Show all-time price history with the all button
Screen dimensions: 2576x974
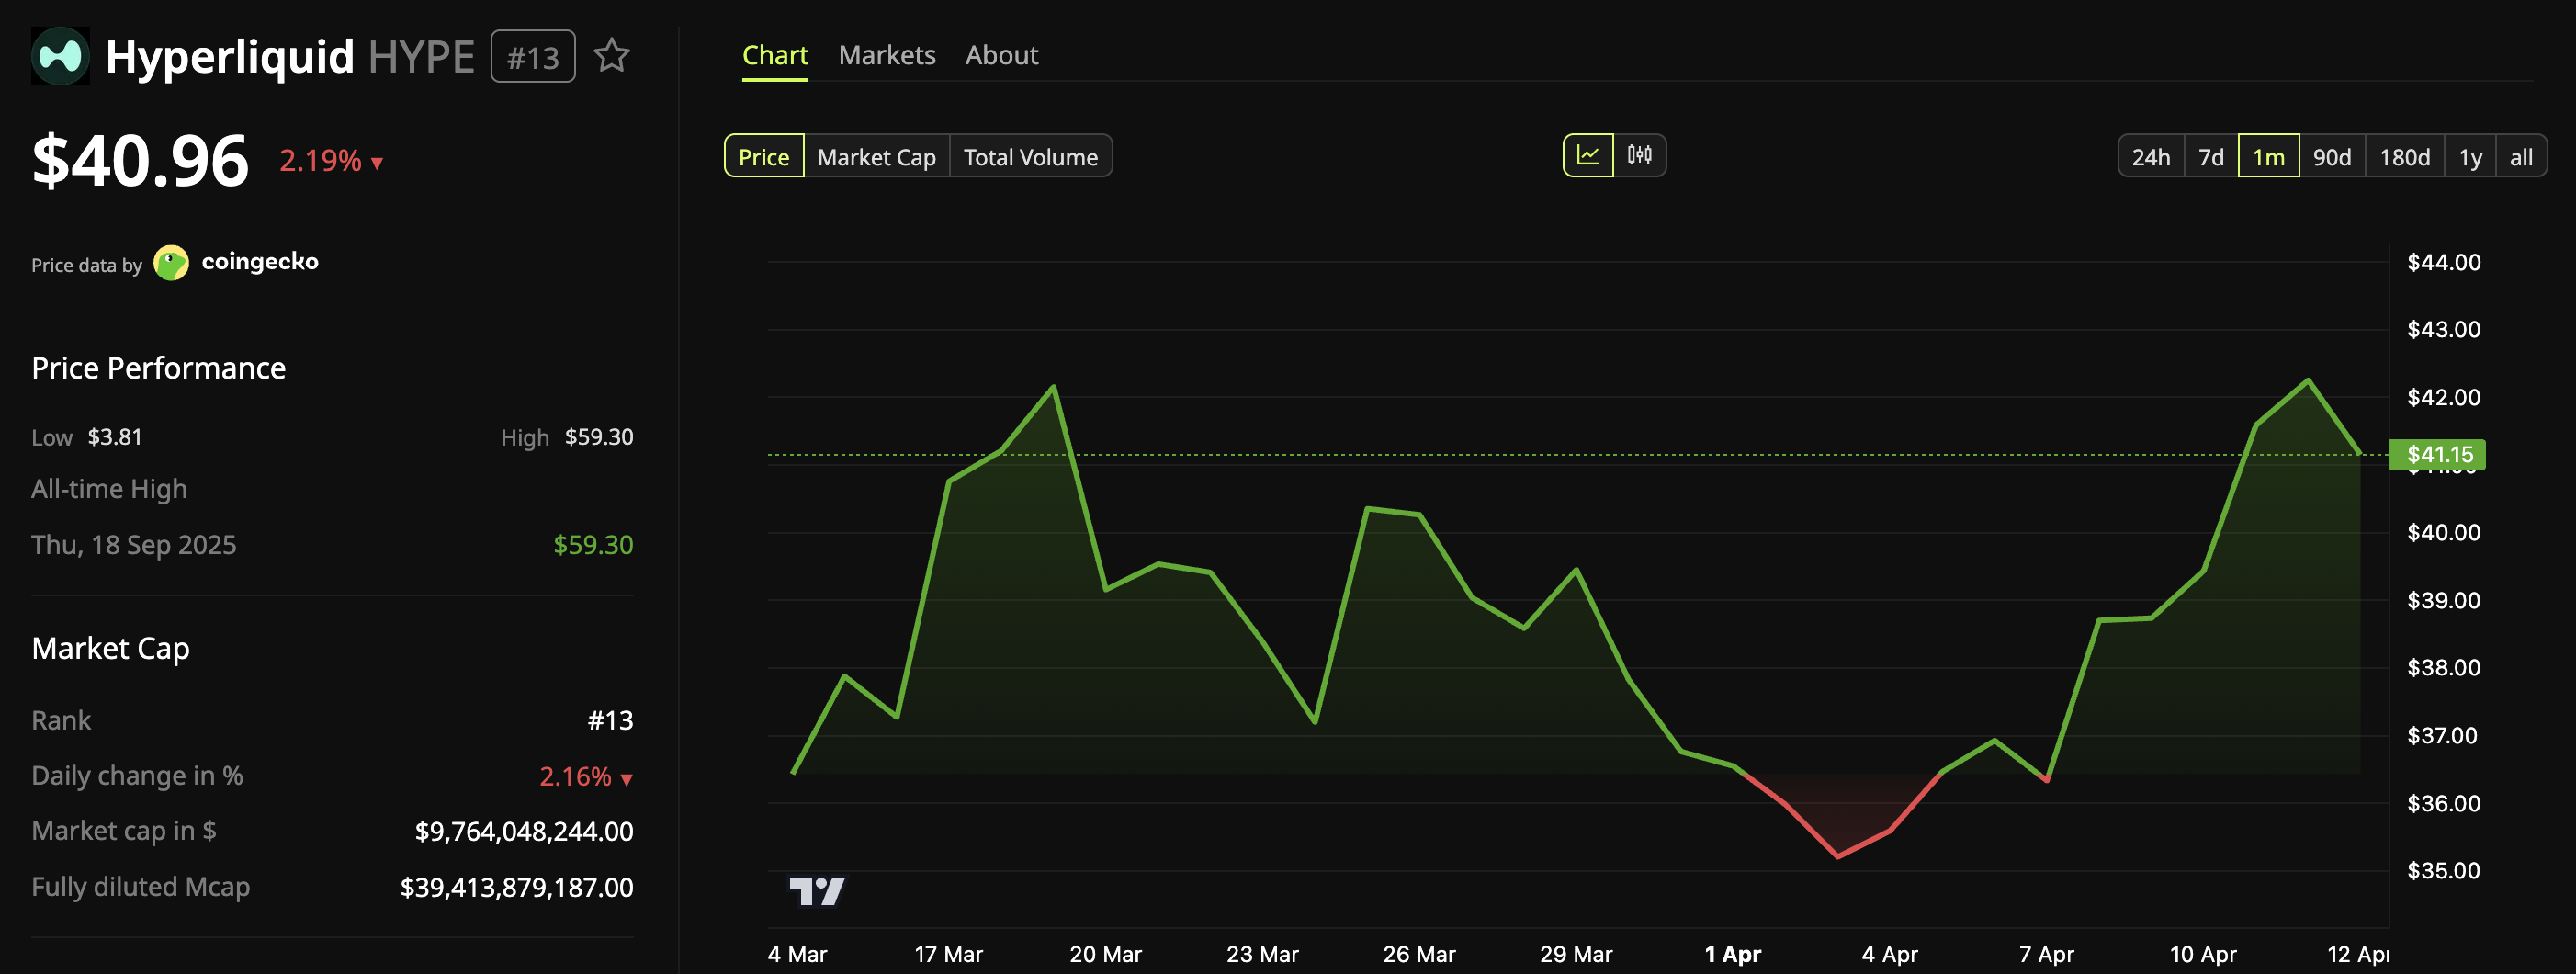point(2522,156)
